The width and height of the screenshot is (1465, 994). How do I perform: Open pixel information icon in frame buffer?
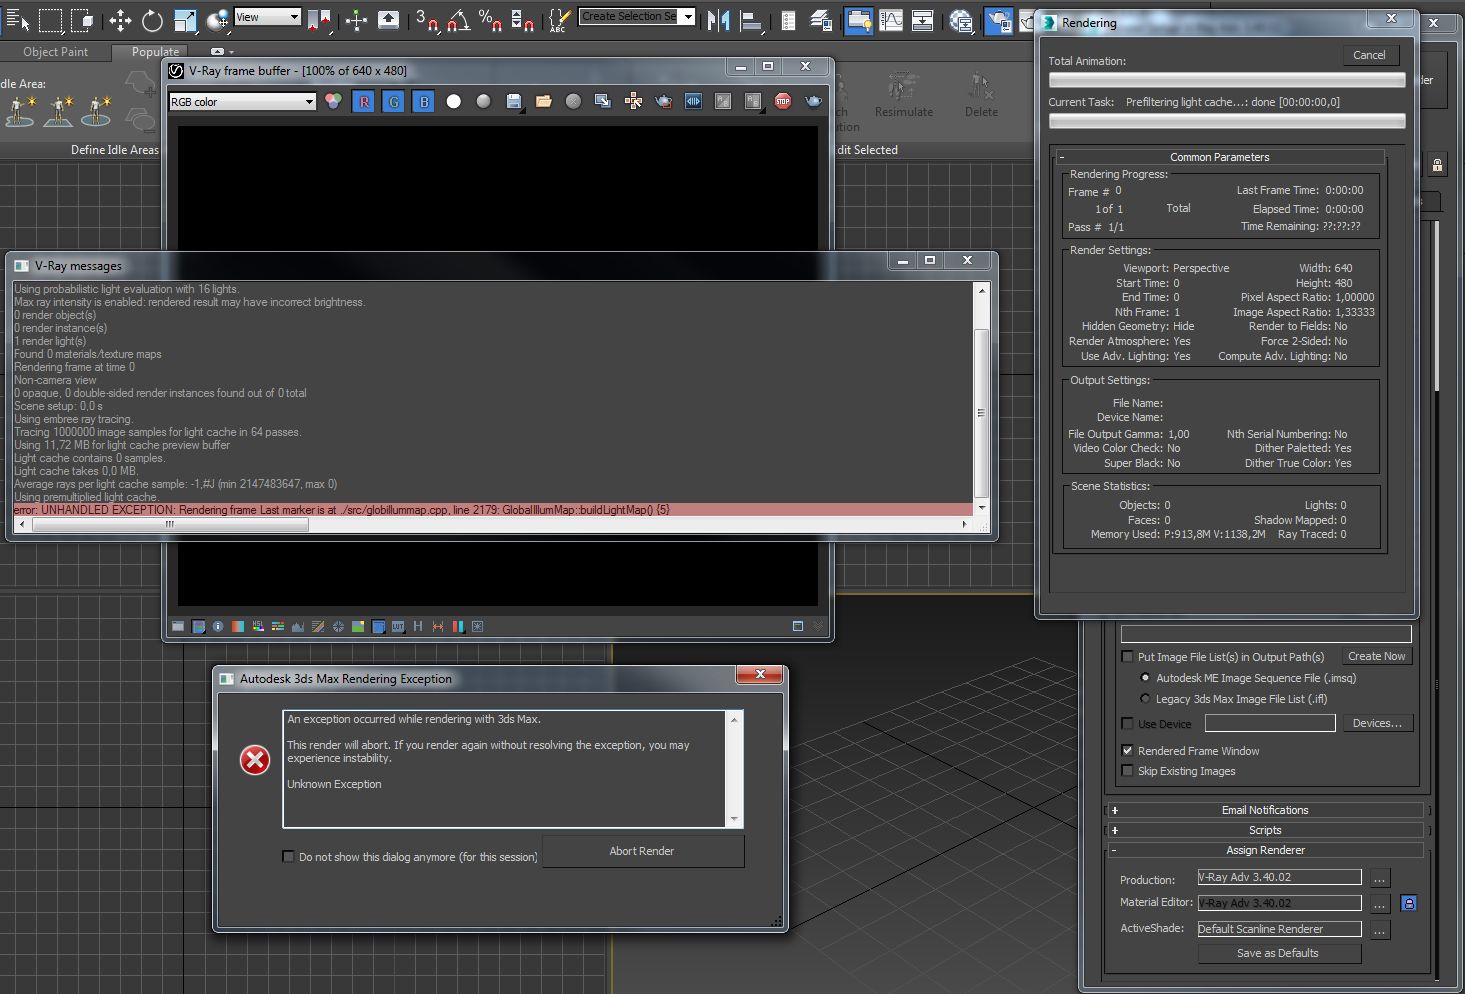(218, 626)
